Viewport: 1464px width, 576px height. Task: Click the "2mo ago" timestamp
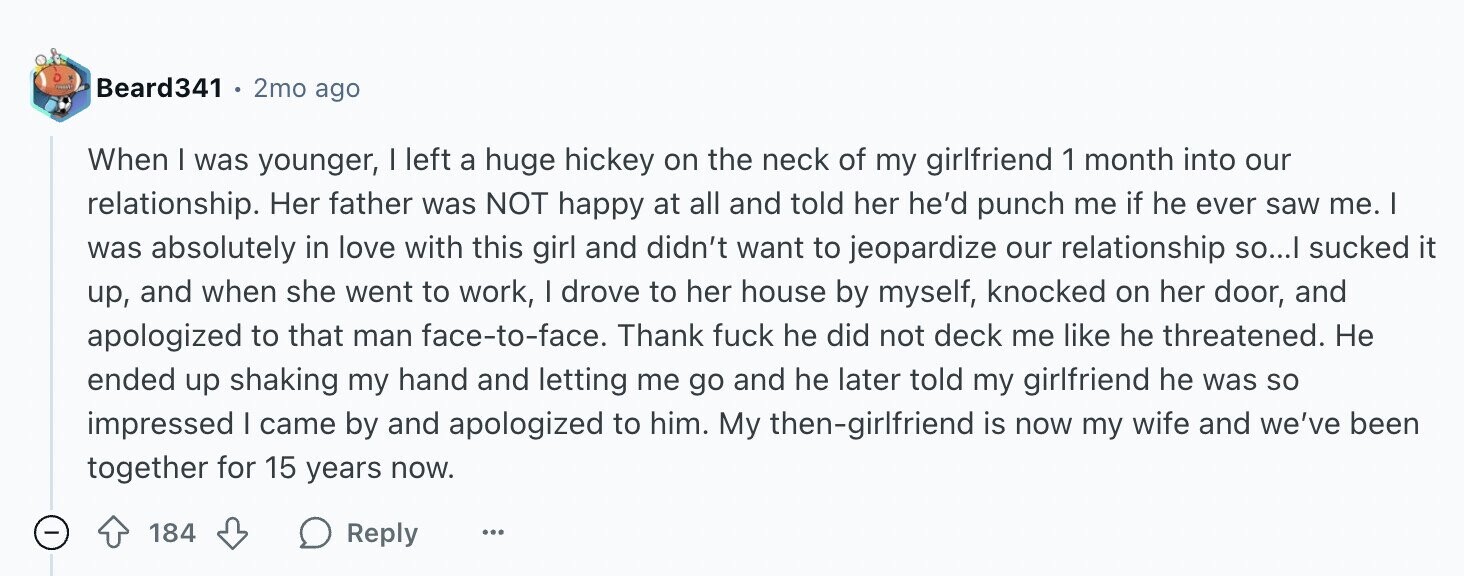point(306,88)
